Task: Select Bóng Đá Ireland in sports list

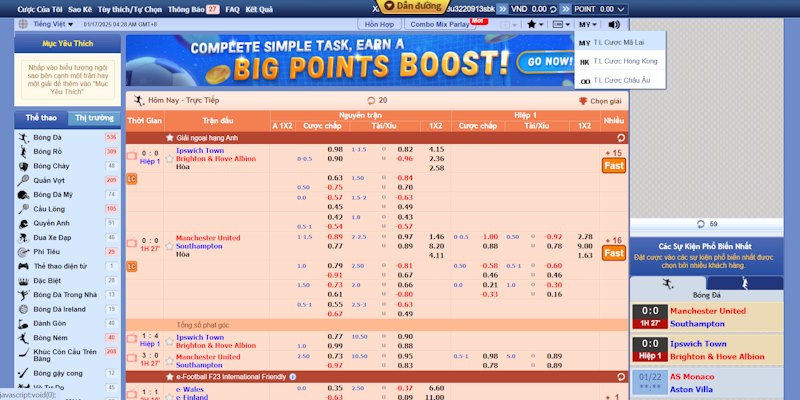Action: [x=59, y=309]
